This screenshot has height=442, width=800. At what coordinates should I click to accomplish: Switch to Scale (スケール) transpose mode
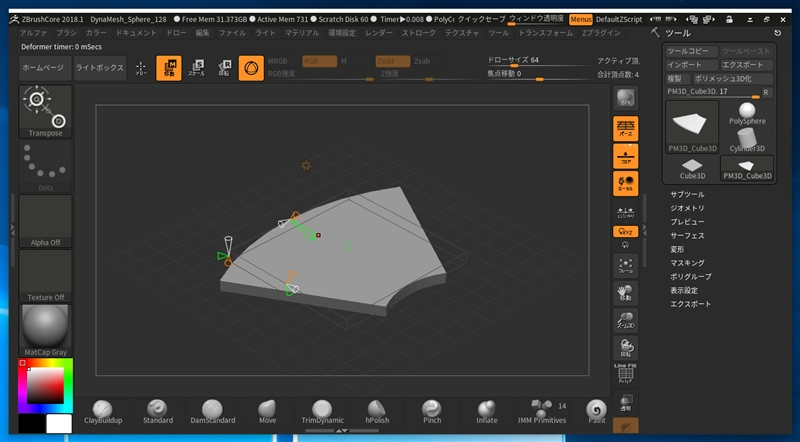(196, 68)
